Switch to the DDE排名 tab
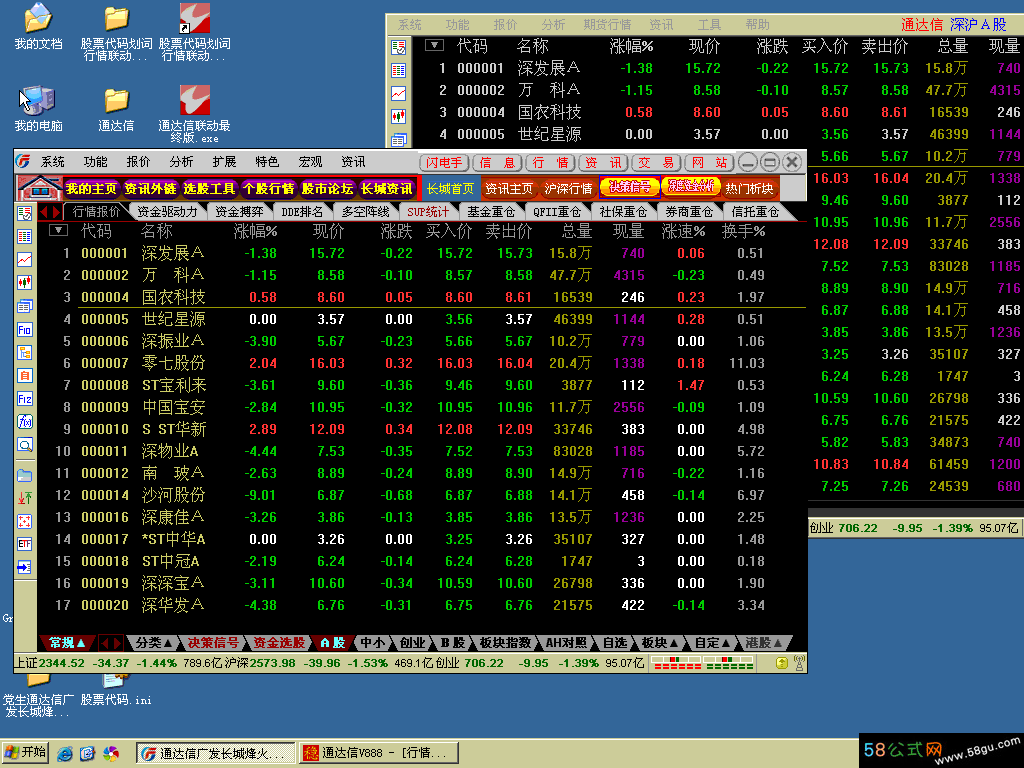 click(302, 212)
